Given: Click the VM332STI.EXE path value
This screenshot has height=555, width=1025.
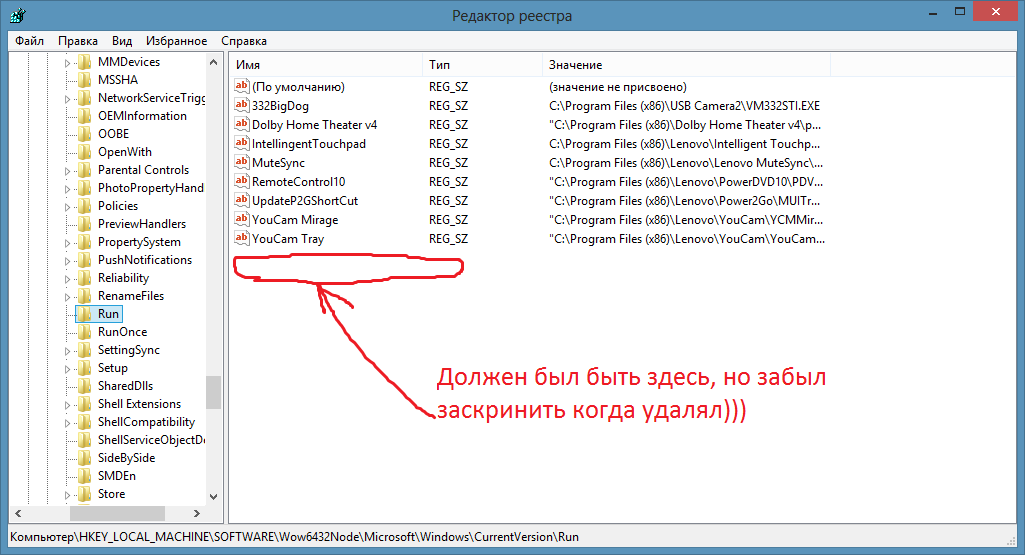Looking at the screenshot, I should pos(684,105).
